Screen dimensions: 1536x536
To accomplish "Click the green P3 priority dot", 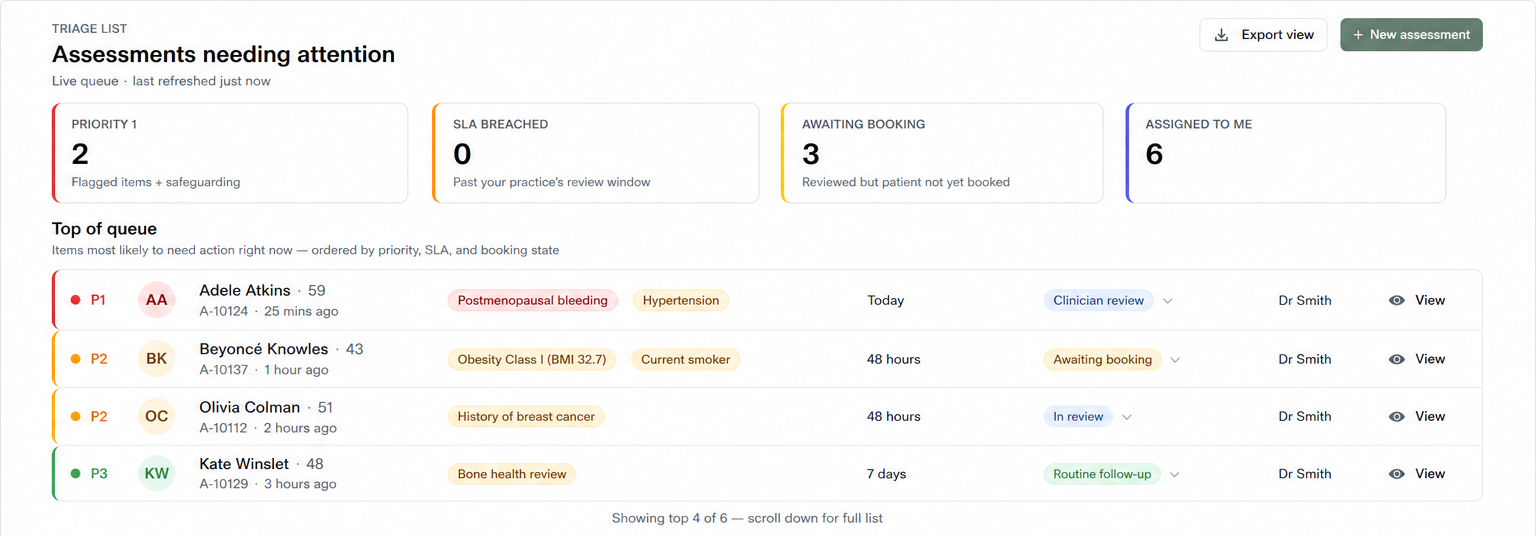I will click(75, 474).
